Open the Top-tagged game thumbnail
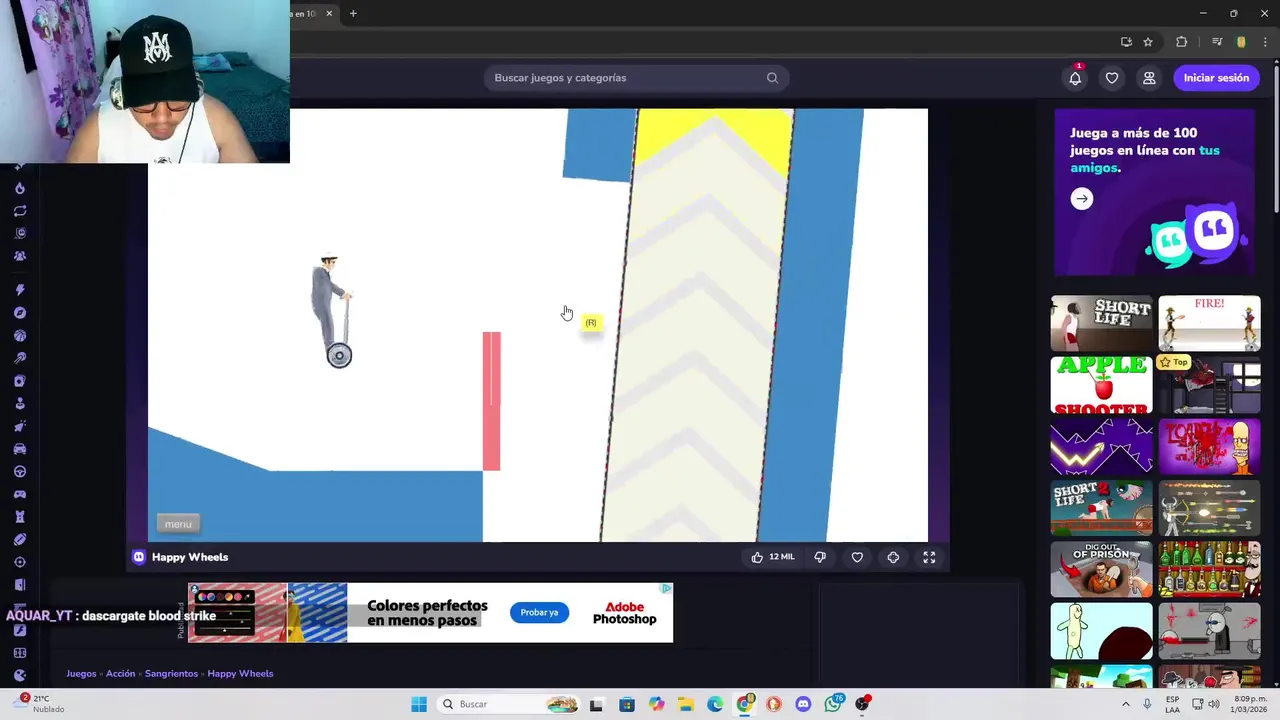 point(1209,385)
